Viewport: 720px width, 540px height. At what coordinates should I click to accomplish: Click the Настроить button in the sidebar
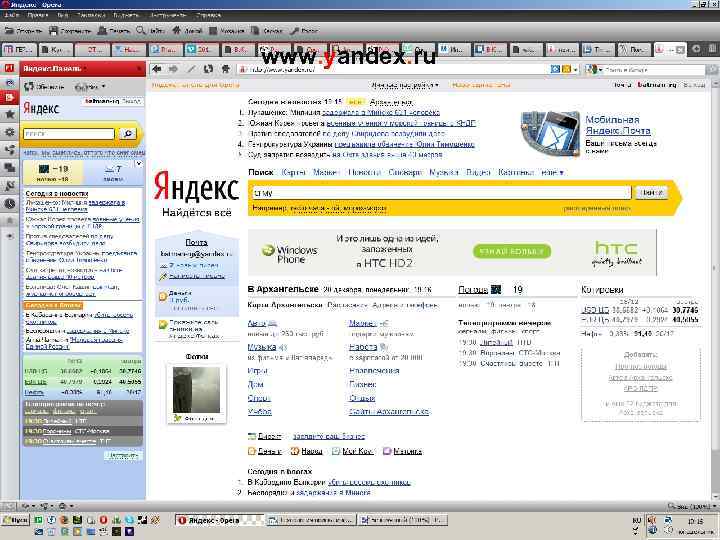pyautogui.click(x=123, y=456)
